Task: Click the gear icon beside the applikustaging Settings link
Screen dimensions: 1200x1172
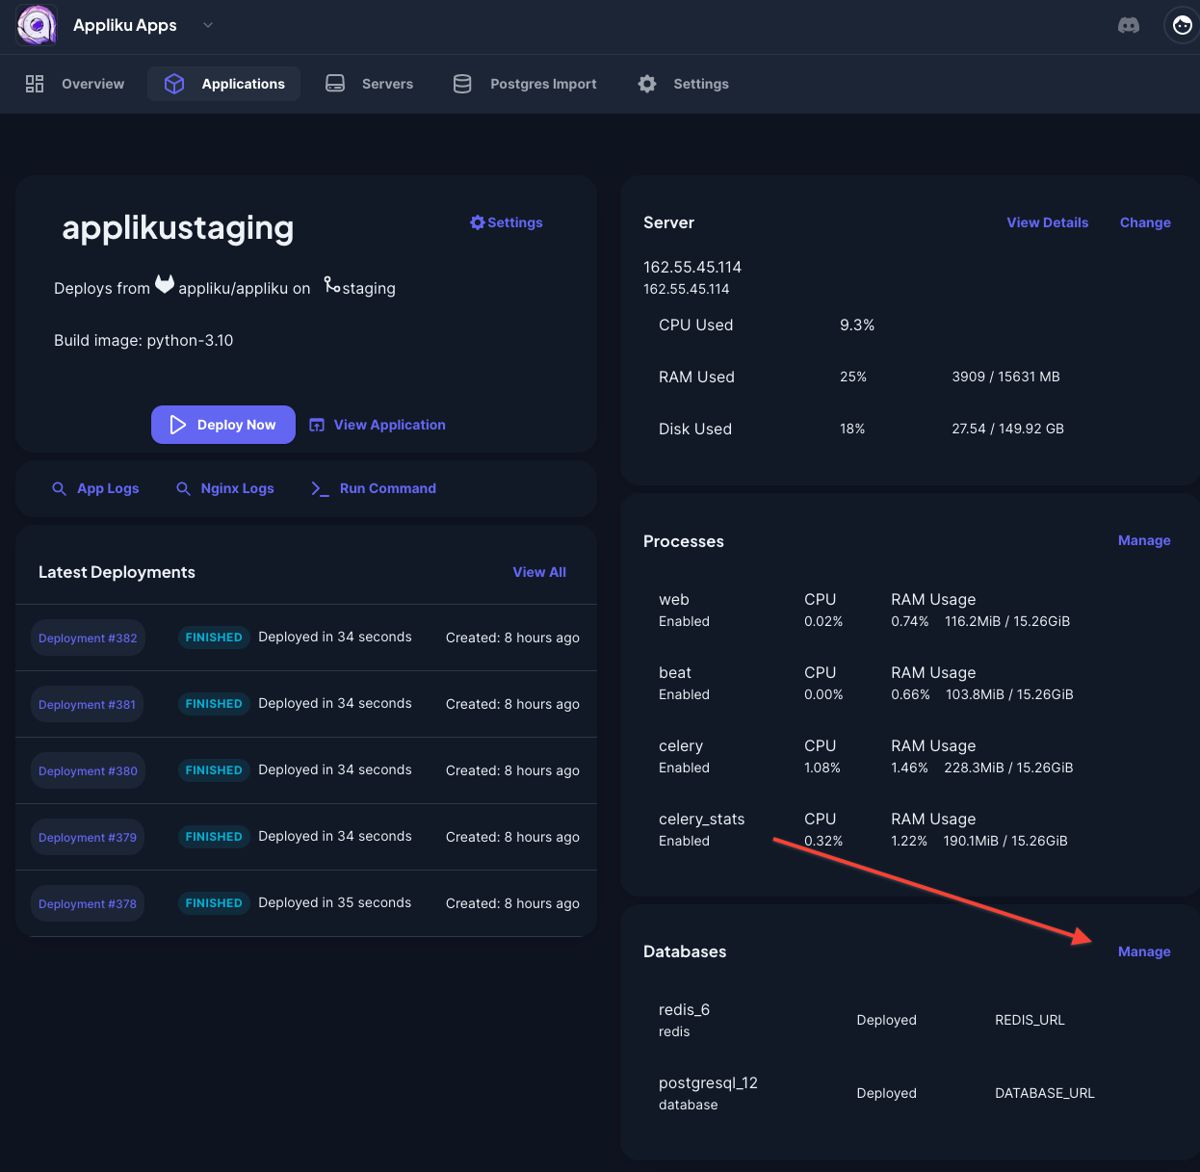Action: point(477,222)
